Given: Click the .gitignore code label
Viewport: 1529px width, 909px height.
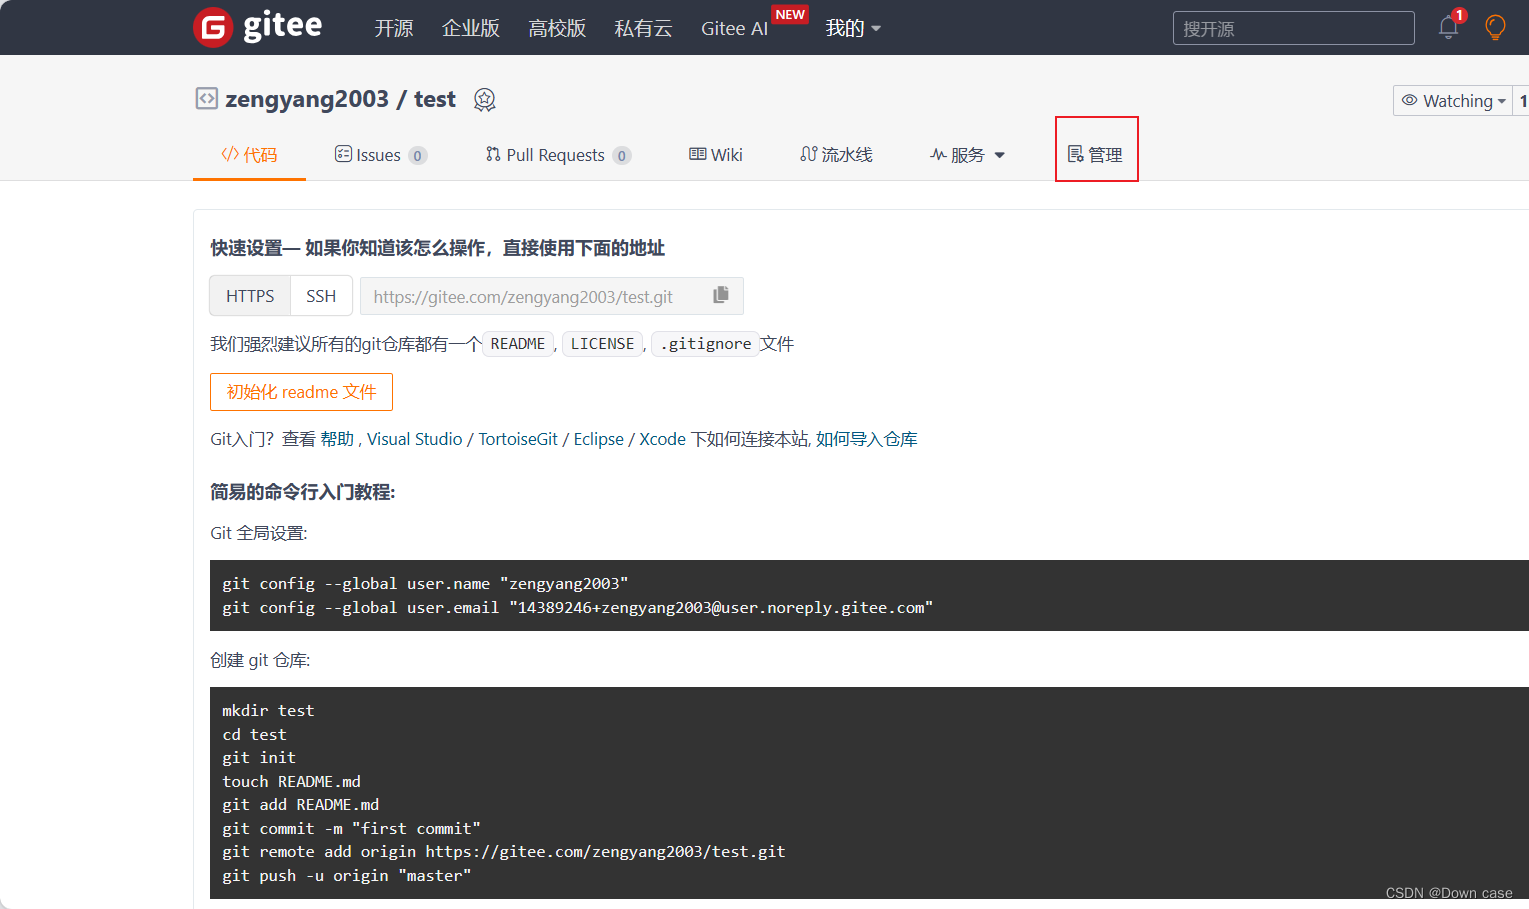Looking at the screenshot, I should (x=706, y=344).
